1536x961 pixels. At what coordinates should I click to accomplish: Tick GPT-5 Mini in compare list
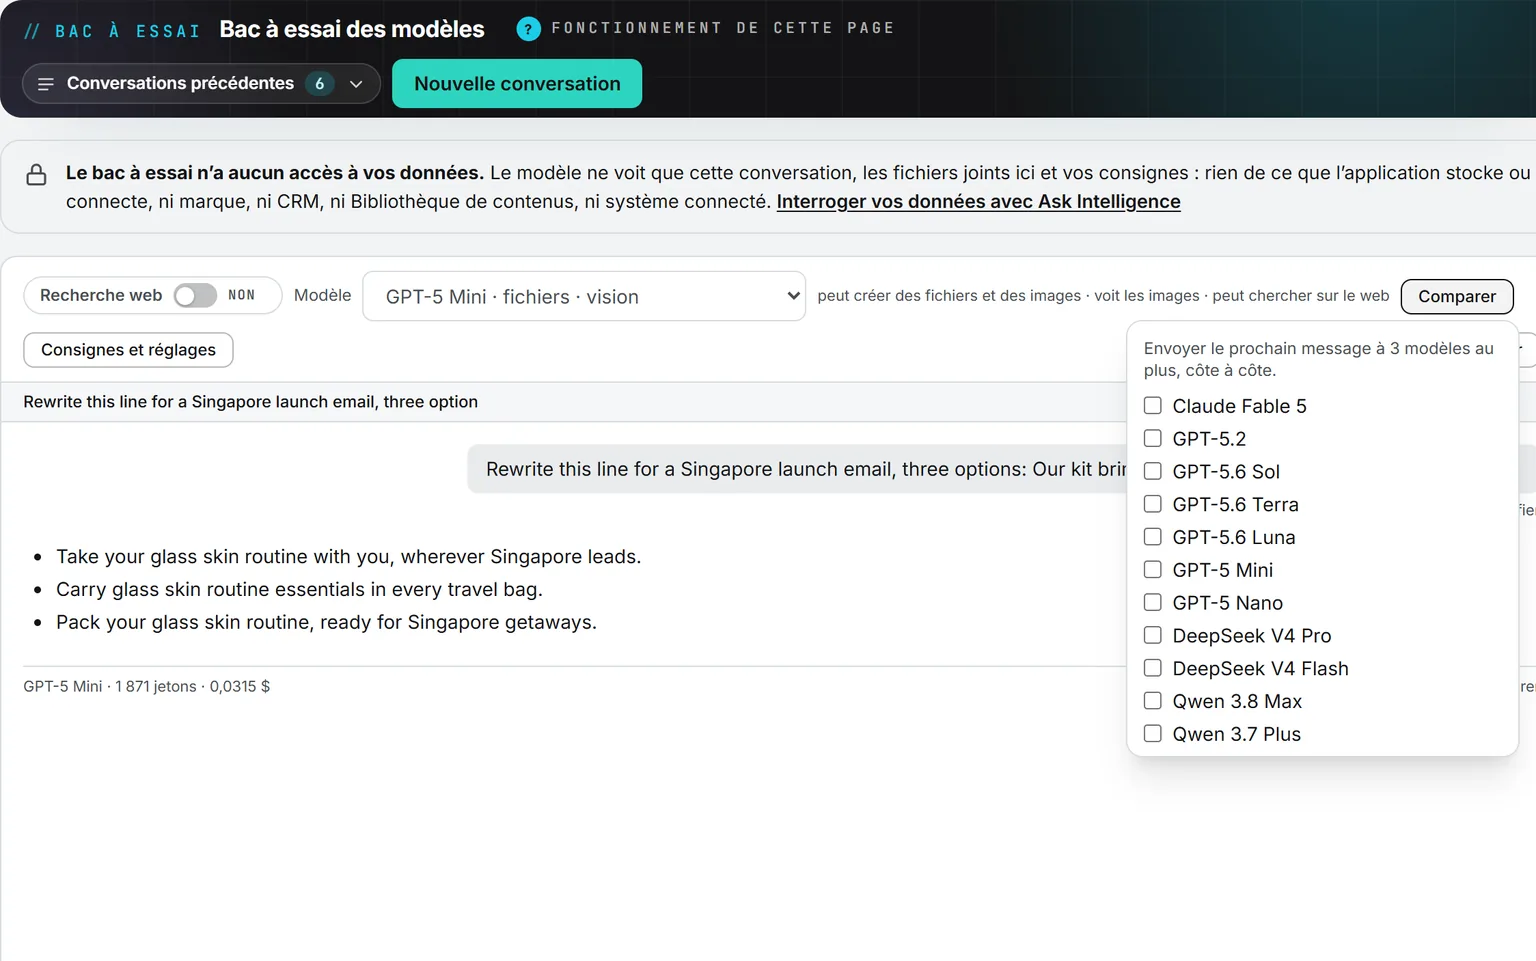click(x=1153, y=570)
